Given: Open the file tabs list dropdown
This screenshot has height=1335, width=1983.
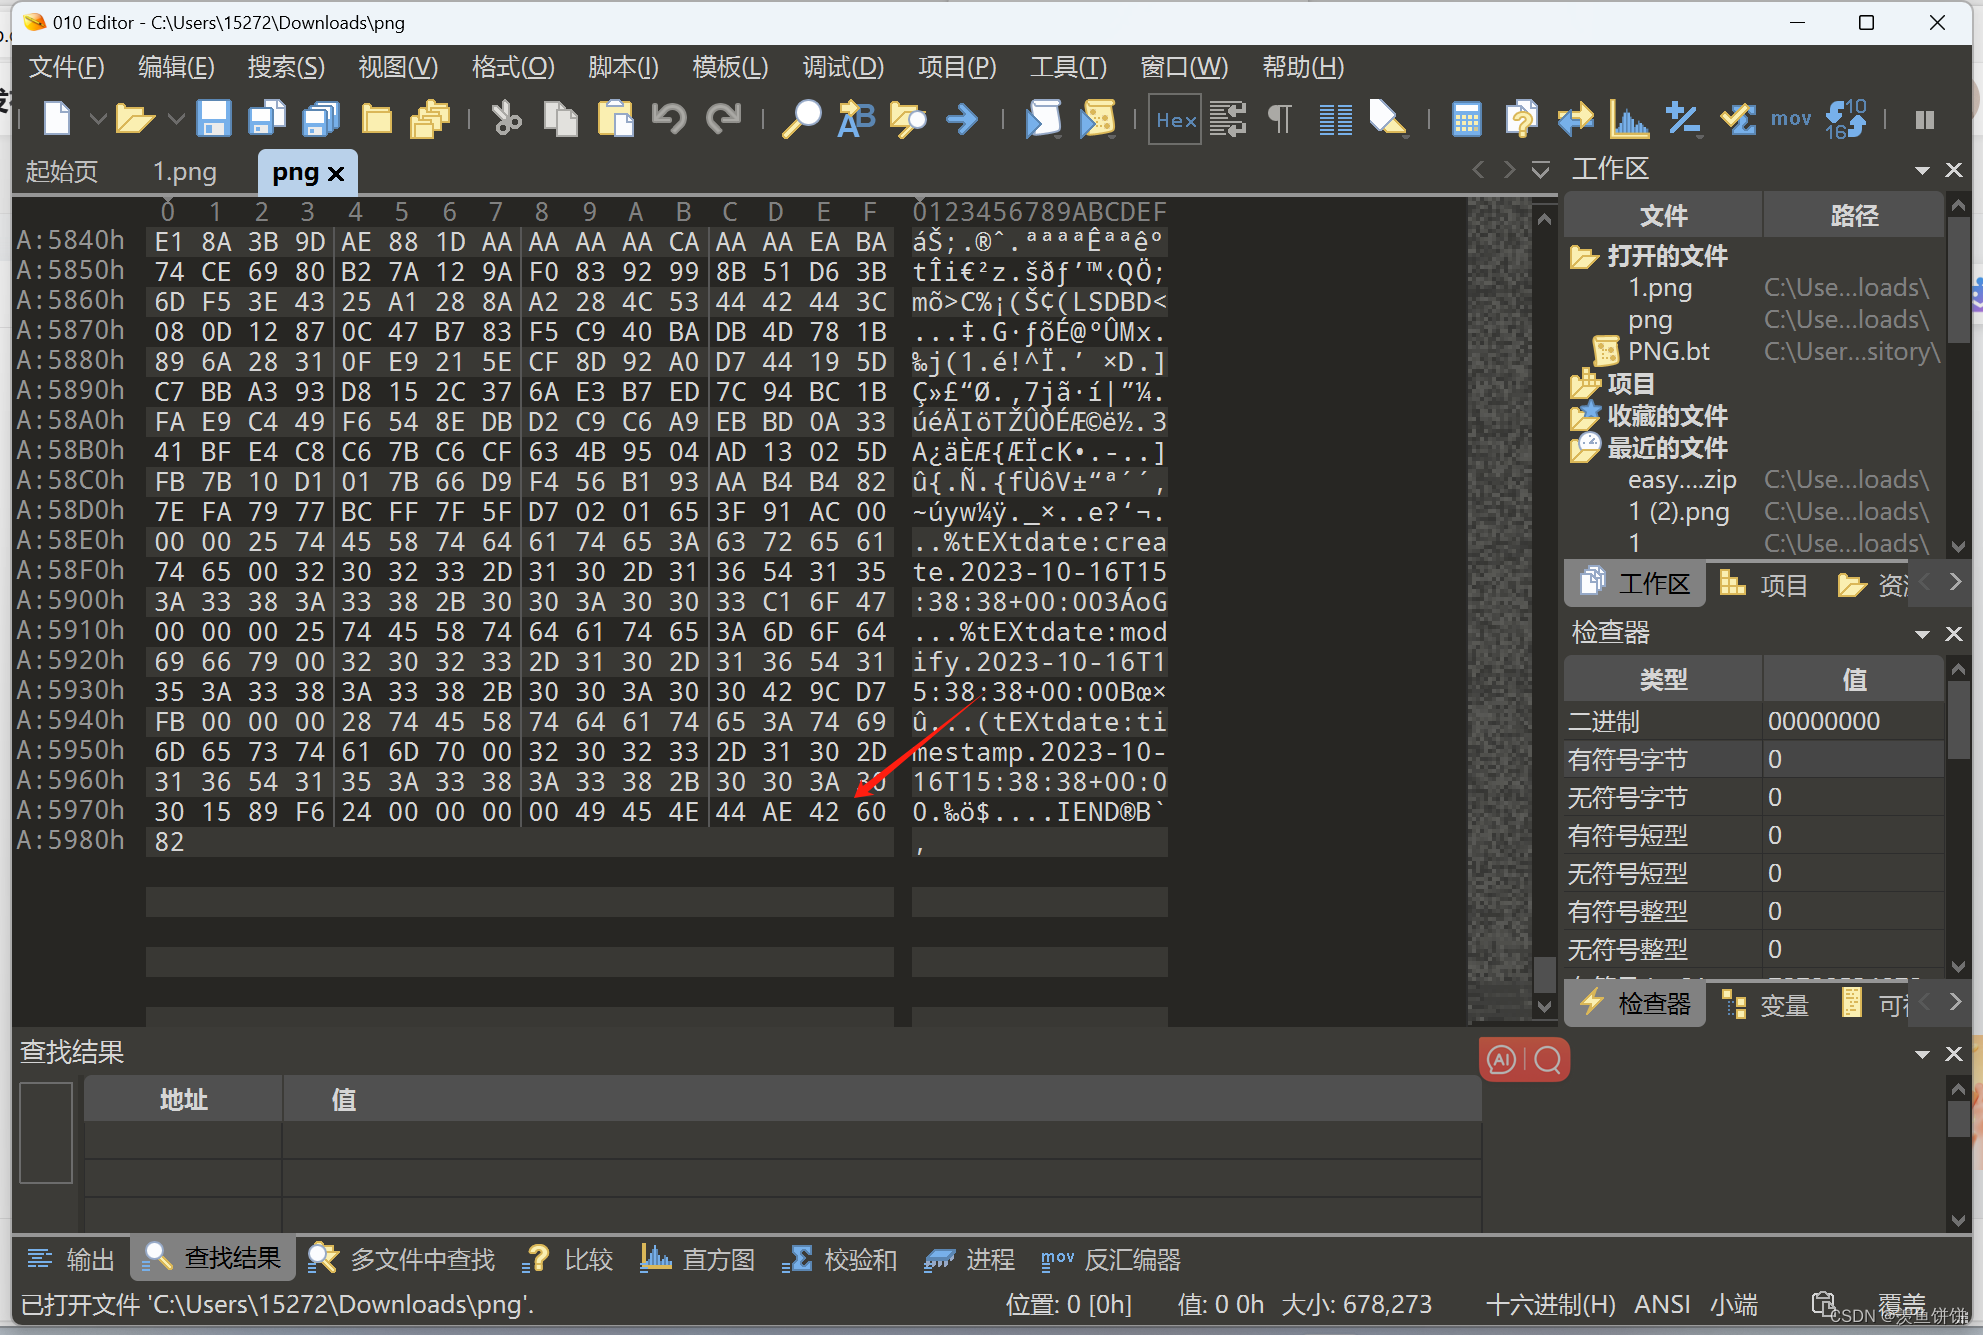Looking at the screenshot, I should [1540, 170].
